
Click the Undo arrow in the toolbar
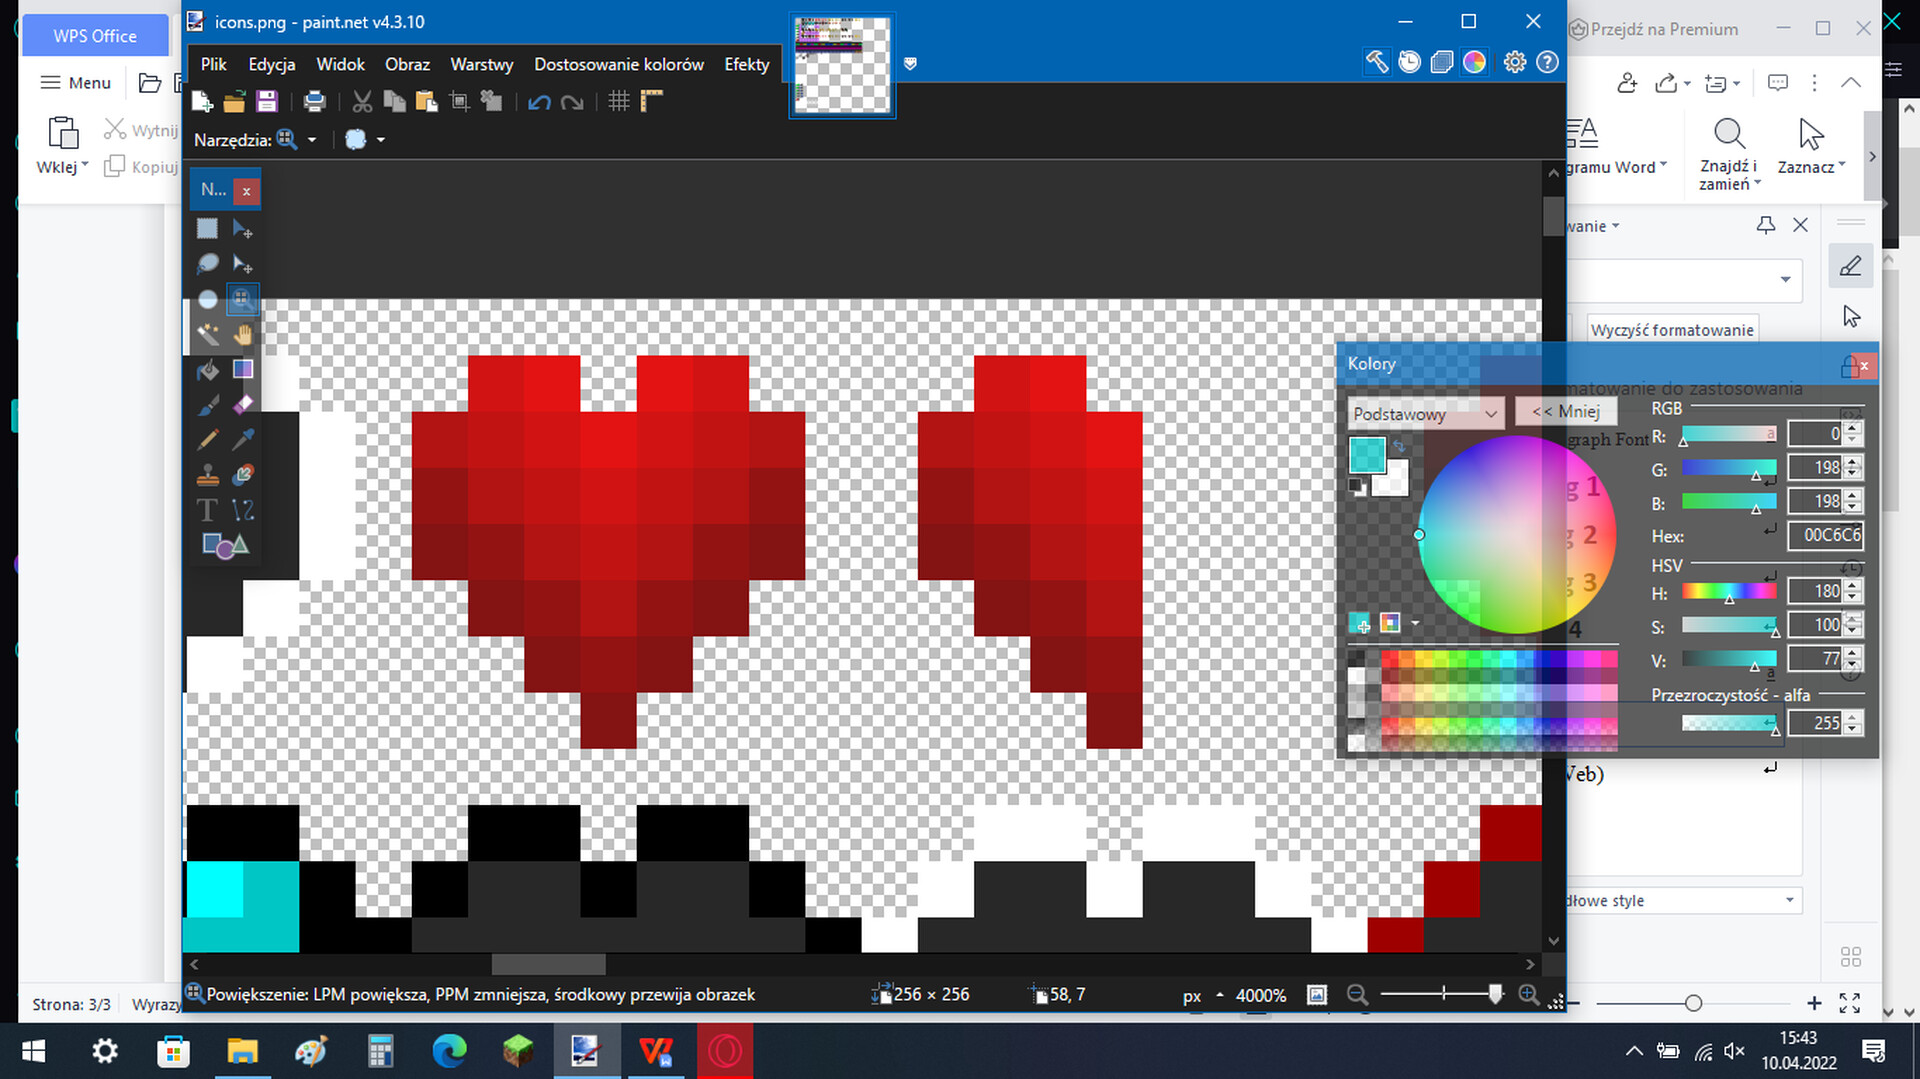tap(539, 101)
